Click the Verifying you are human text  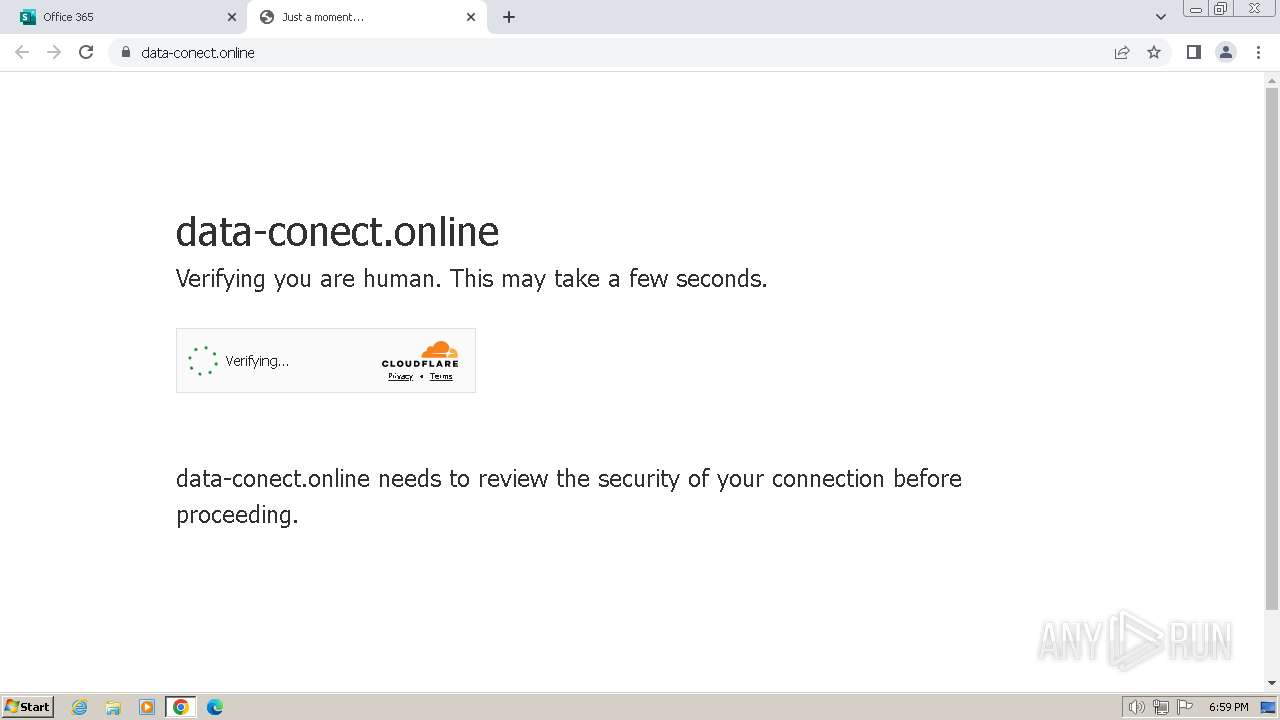coord(471,279)
